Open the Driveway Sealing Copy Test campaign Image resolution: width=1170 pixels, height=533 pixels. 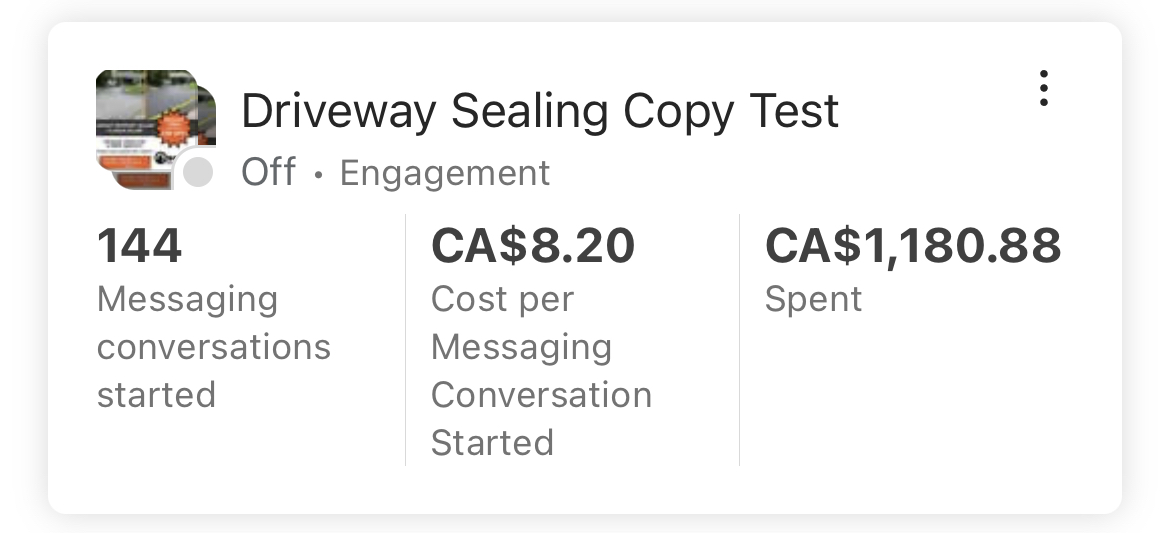[540, 110]
